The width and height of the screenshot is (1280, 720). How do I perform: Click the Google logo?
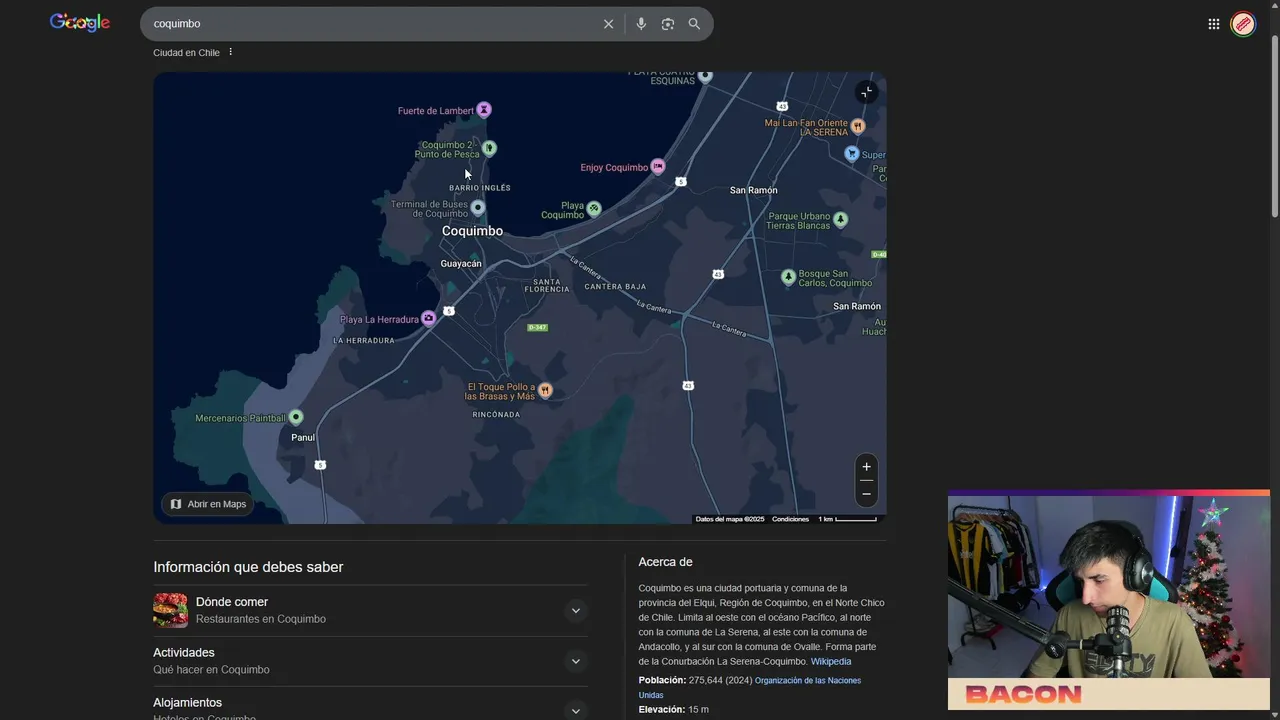click(x=80, y=23)
